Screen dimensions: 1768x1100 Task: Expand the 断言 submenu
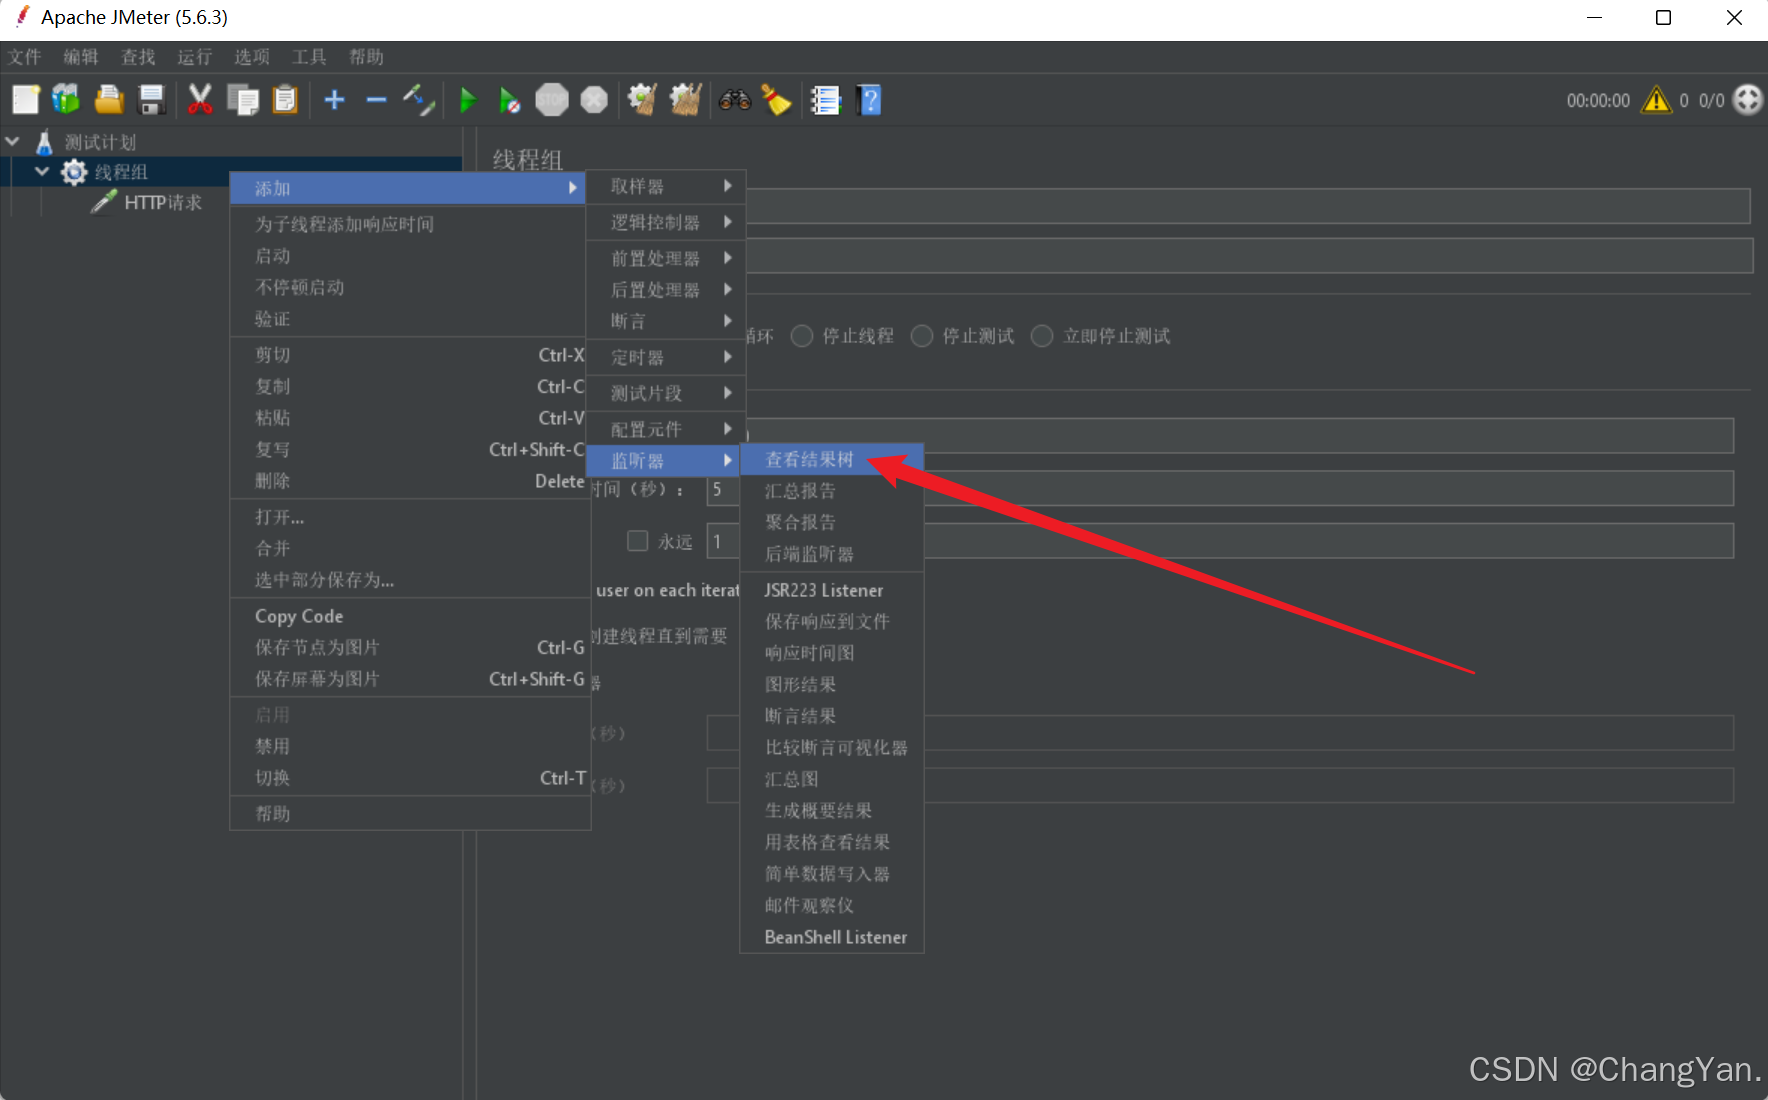(x=666, y=321)
